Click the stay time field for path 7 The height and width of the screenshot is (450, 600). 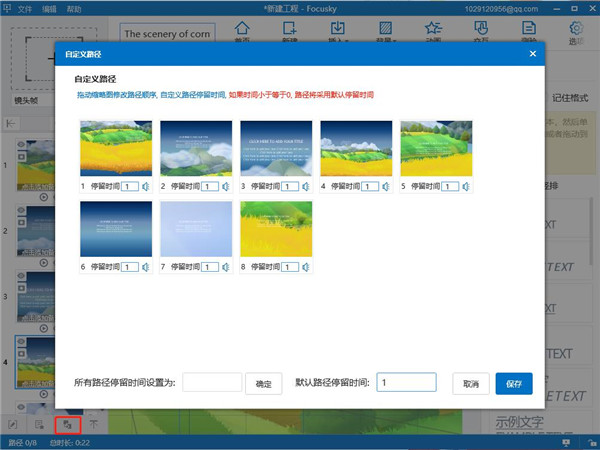pos(210,267)
